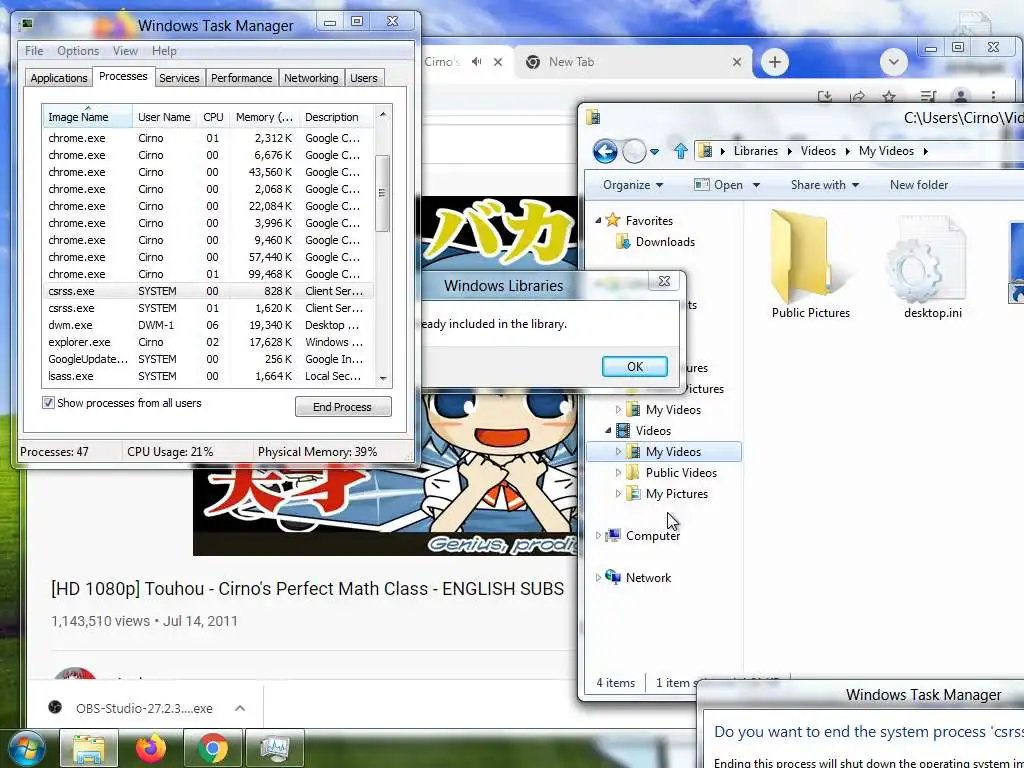The width and height of the screenshot is (1024, 768).
Task: Open the Chrome profile avatar icon
Action: [960, 97]
